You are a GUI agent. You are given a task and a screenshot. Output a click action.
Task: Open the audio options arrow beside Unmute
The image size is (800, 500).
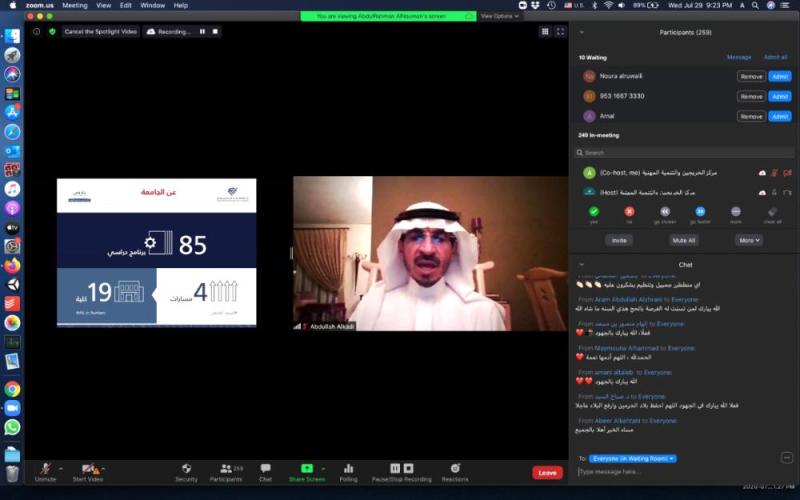(61, 468)
